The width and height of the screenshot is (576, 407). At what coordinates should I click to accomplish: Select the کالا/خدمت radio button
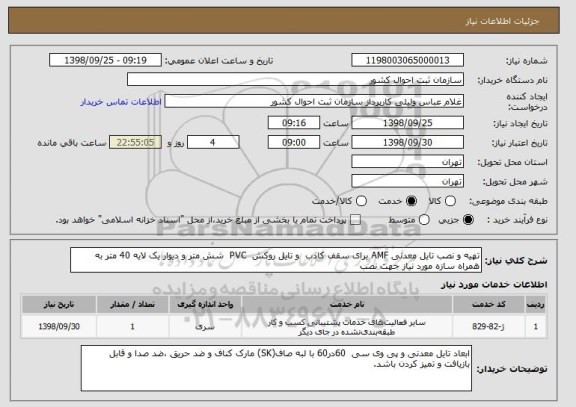[361, 201]
